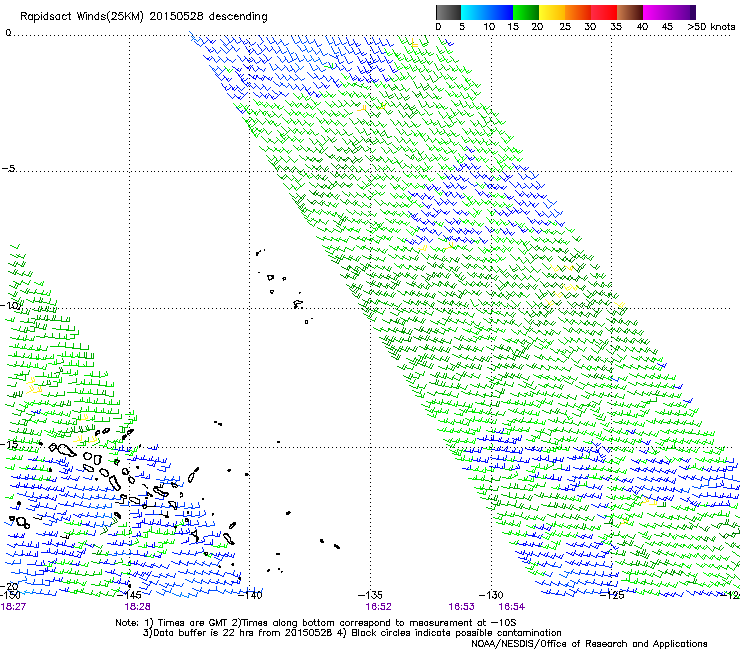This screenshot has width=740, height=650.
Task: Click the red 30-35 knots legend color
Action: click(604, 12)
